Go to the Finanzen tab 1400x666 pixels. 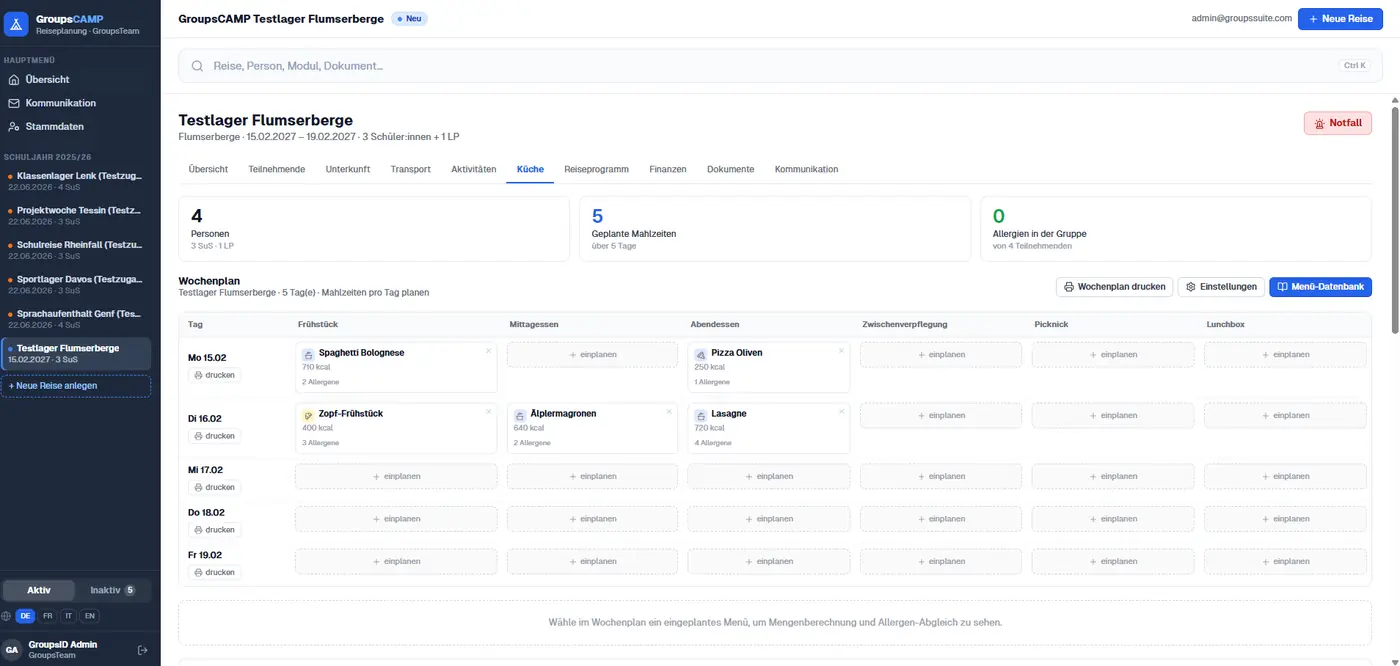point(668,170)
